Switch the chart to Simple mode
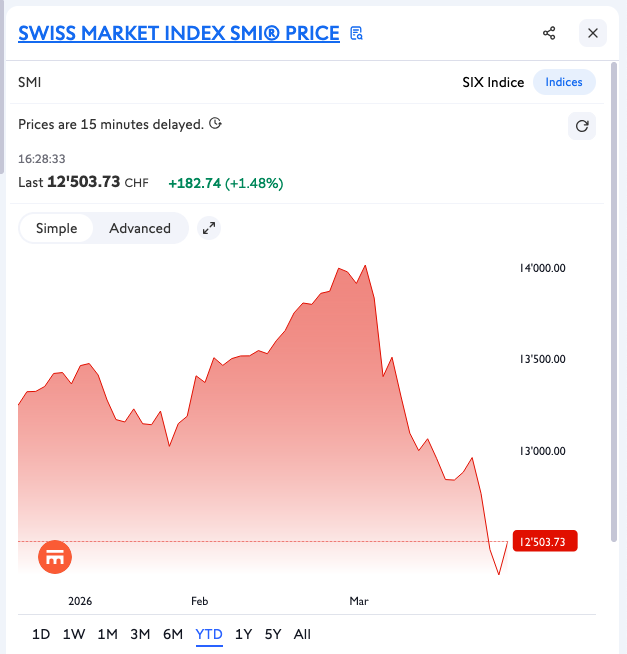627x654 pixels. click(56, 228)
